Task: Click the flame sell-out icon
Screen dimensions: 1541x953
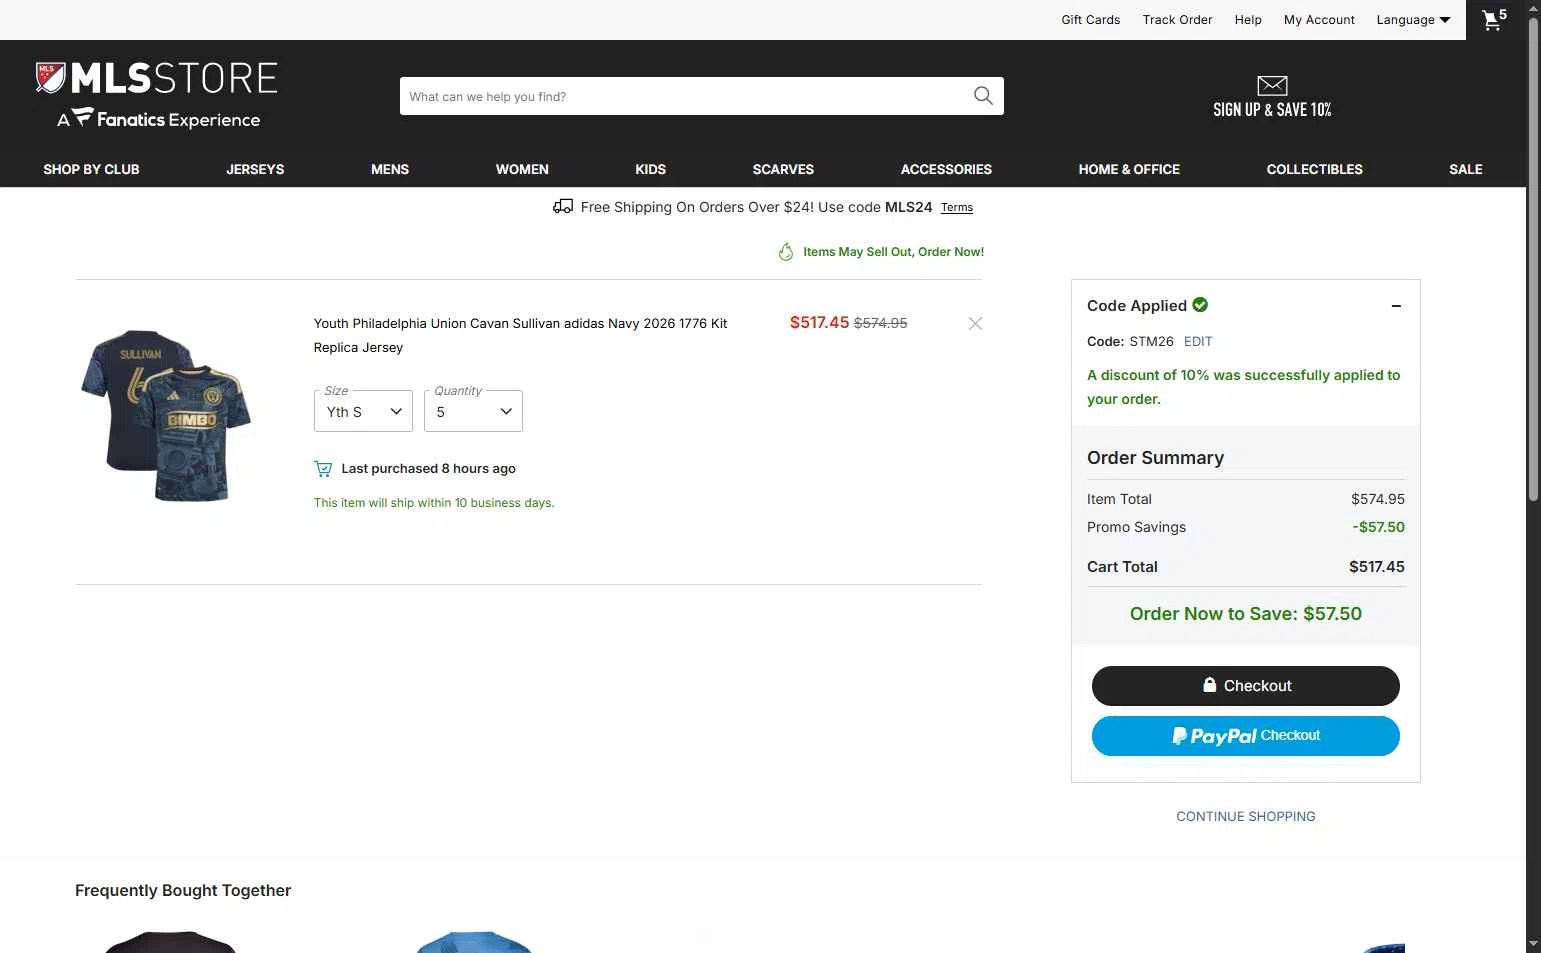Action: pyautogui.click(x=786, y=252)
